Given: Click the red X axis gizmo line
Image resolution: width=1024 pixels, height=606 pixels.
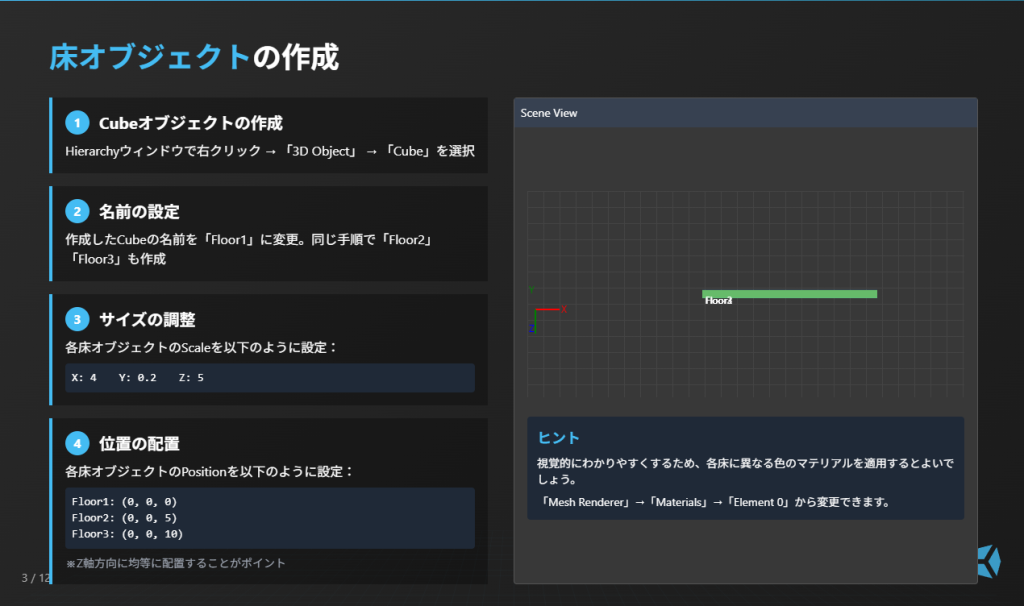Looking at the screenshot, I should click(x=549, y=309).
